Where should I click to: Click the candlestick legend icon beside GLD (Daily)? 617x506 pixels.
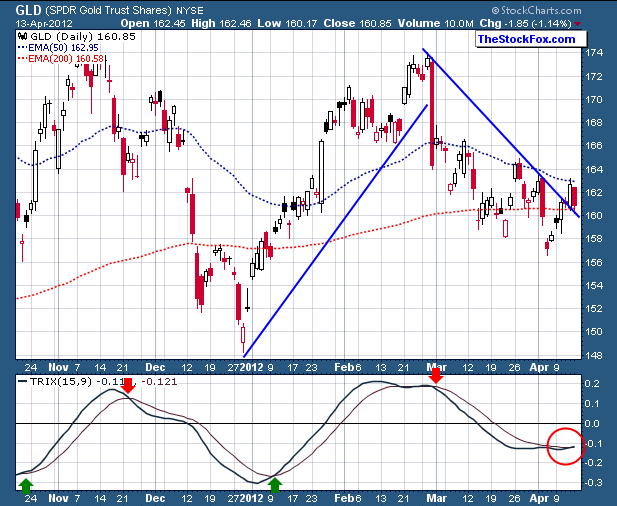pos(22,37)
